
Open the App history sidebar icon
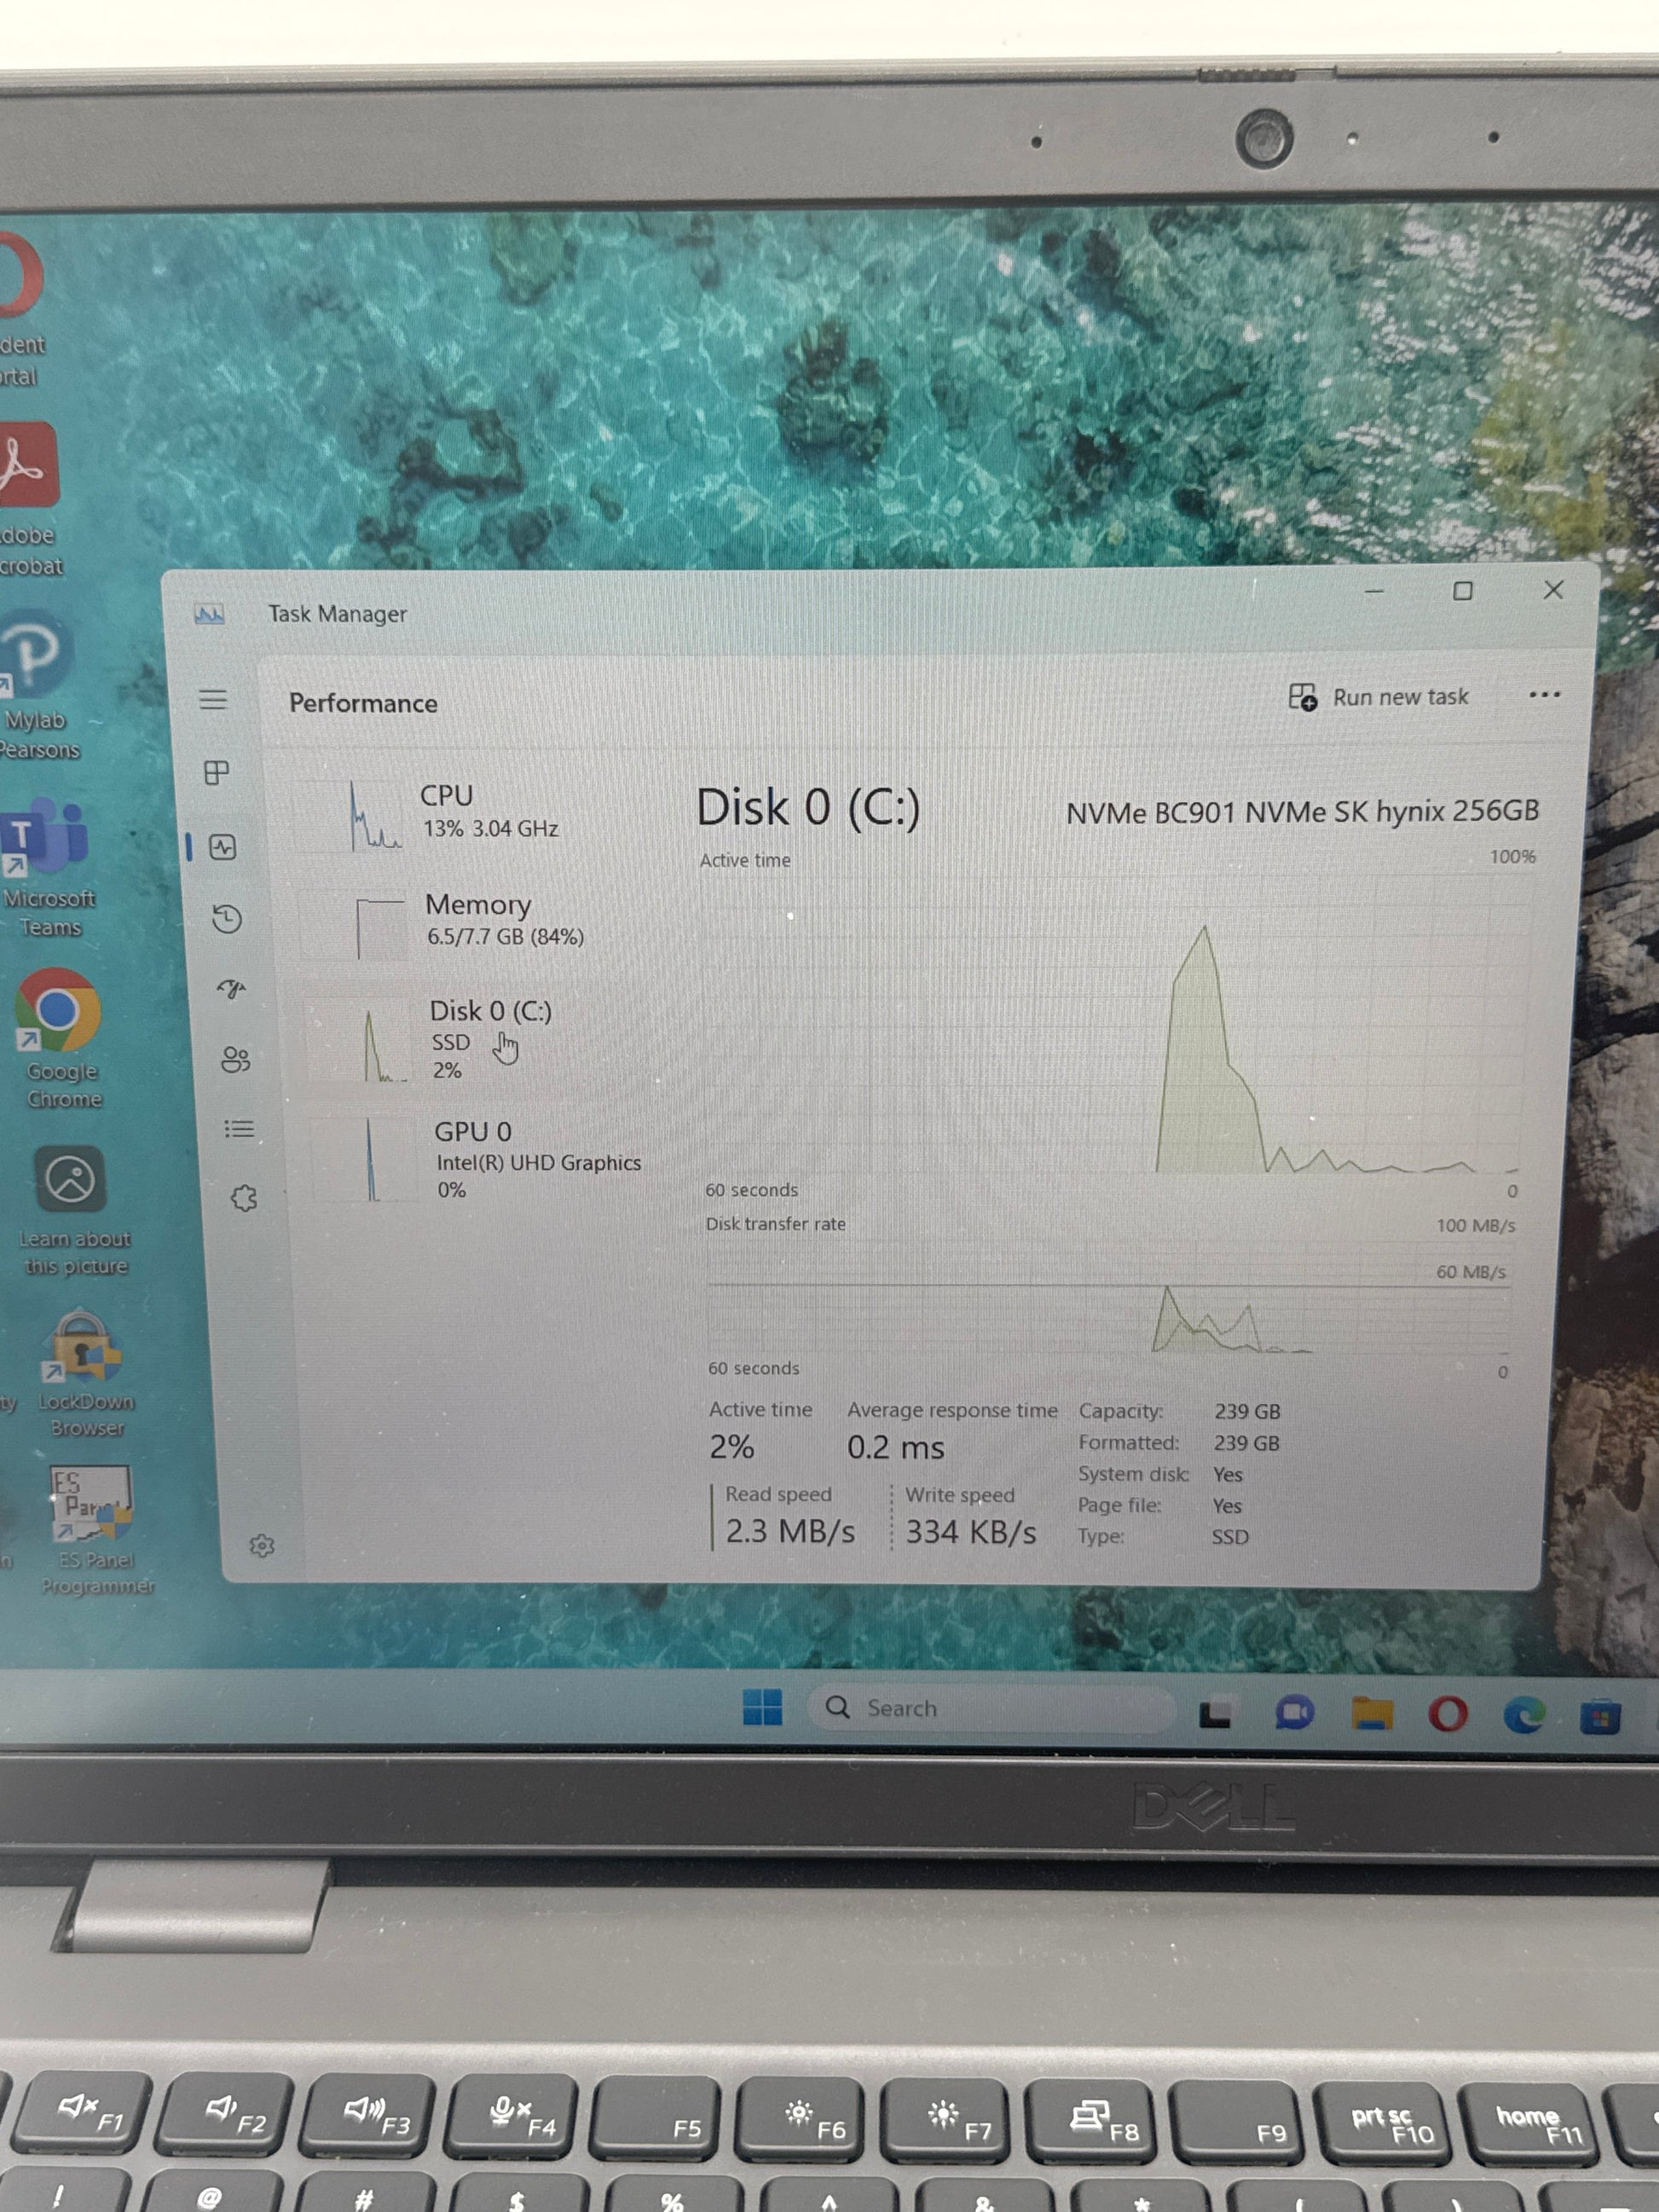[228, 919]
